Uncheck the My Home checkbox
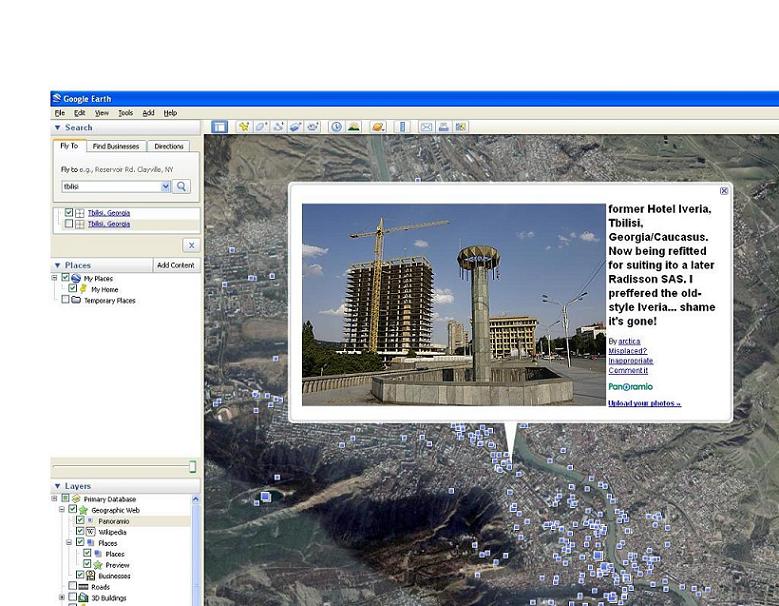Image resolution: width=779 pixels, height=606 pixels. (x=73, y=288)
